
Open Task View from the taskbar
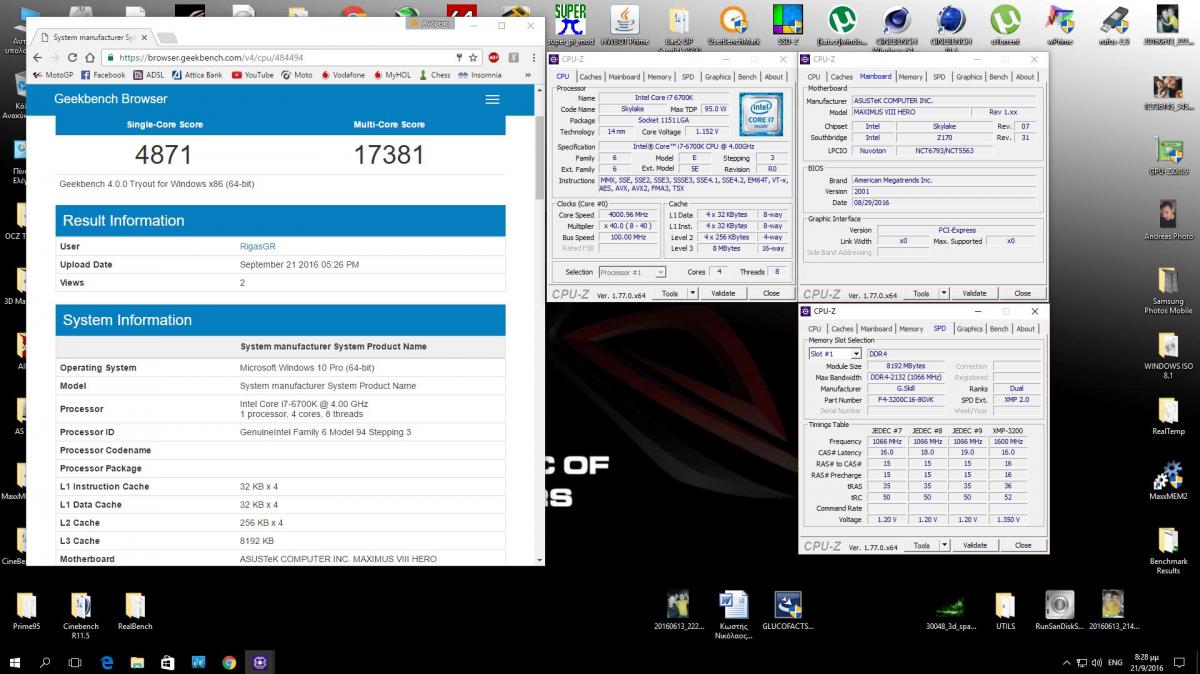coord(75,662)
